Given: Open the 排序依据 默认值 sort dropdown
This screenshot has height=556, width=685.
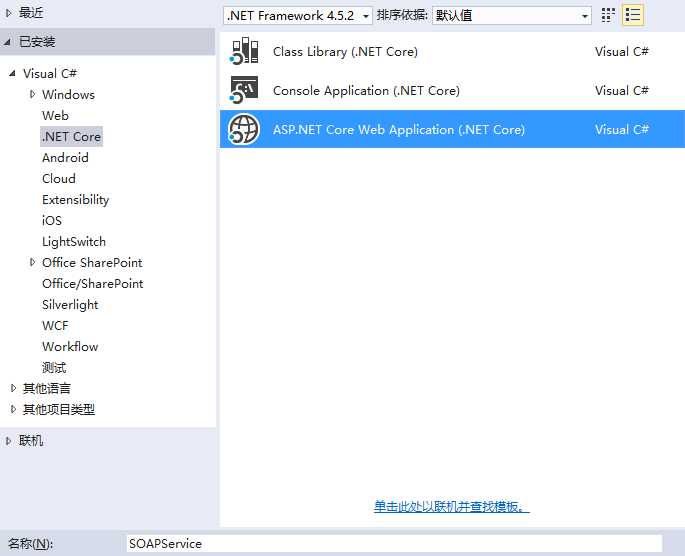Looking at the screenshot, I should [x=512, y=16].
